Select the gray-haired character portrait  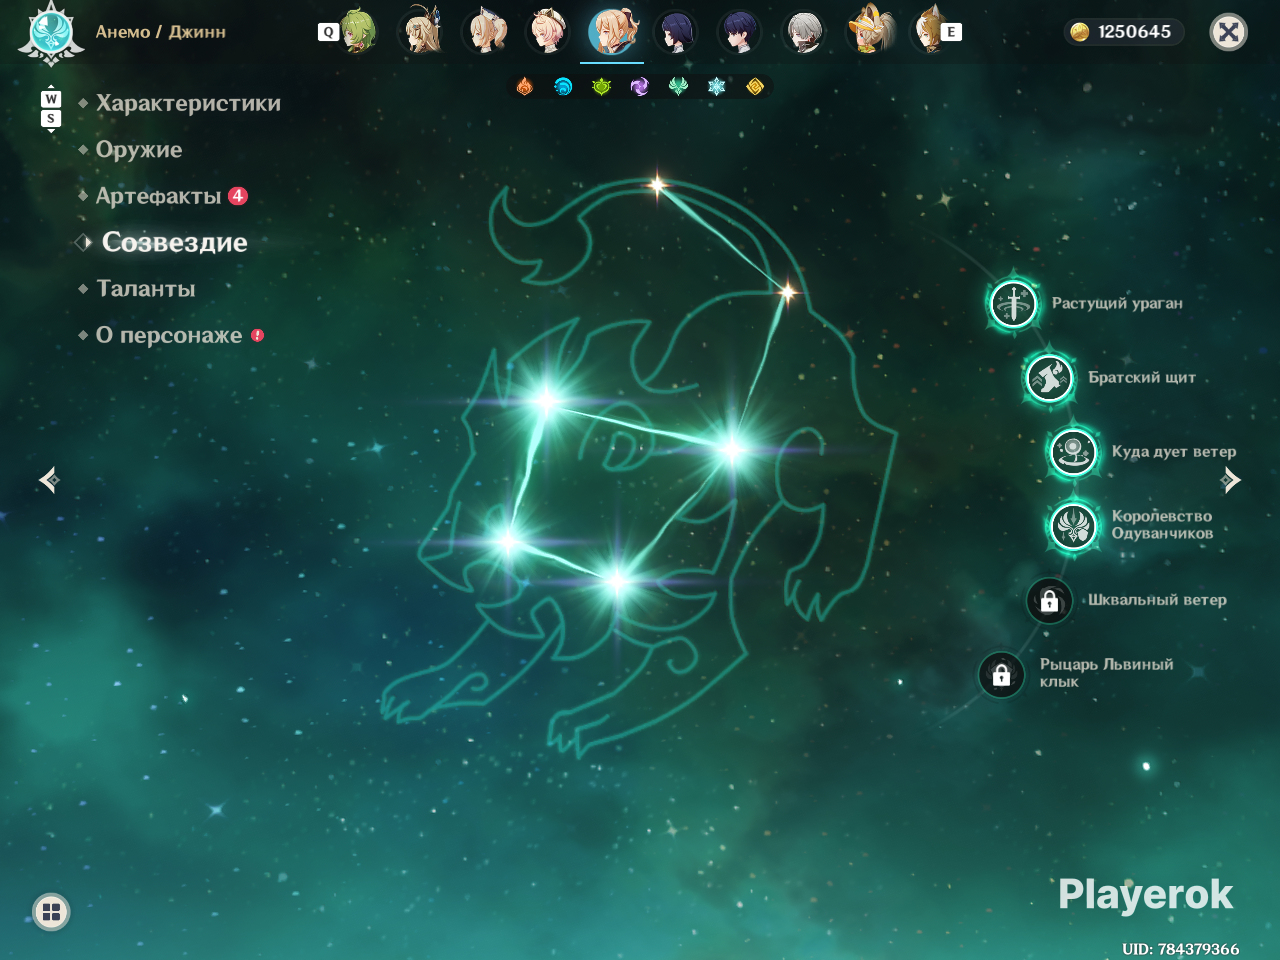click(804, 31)
